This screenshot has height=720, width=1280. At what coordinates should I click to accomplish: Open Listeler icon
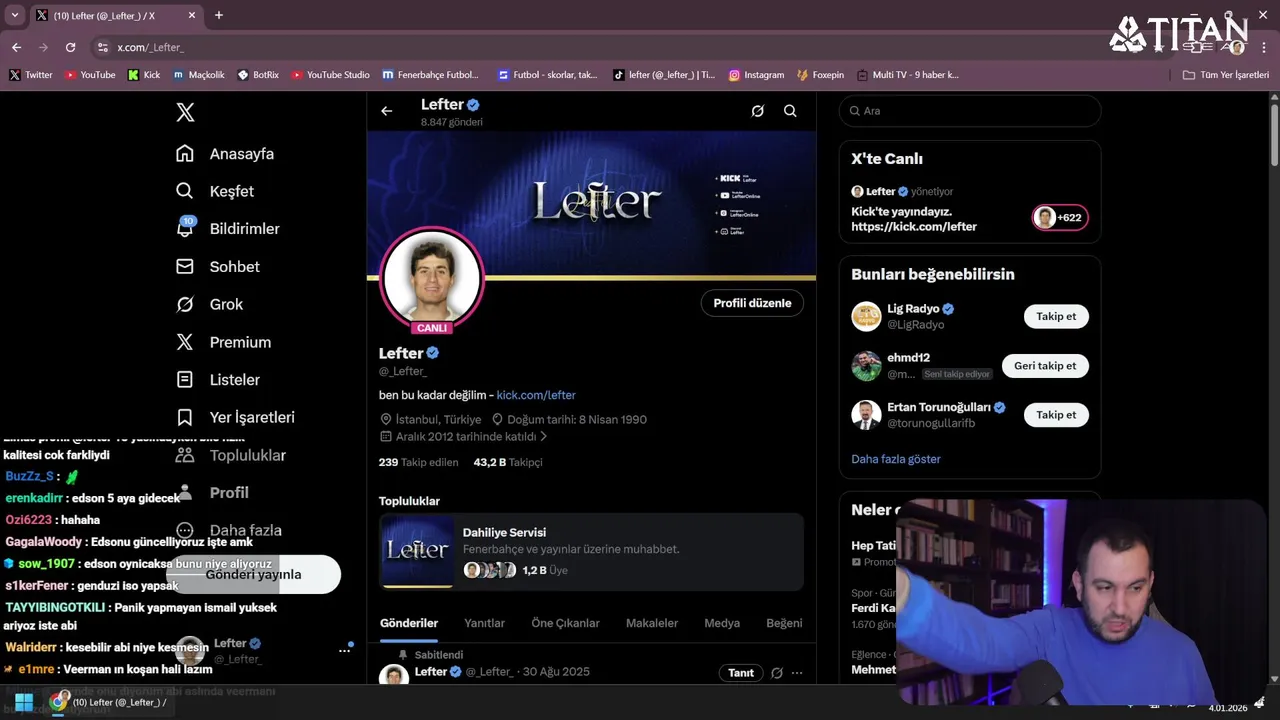coord(185,379)
